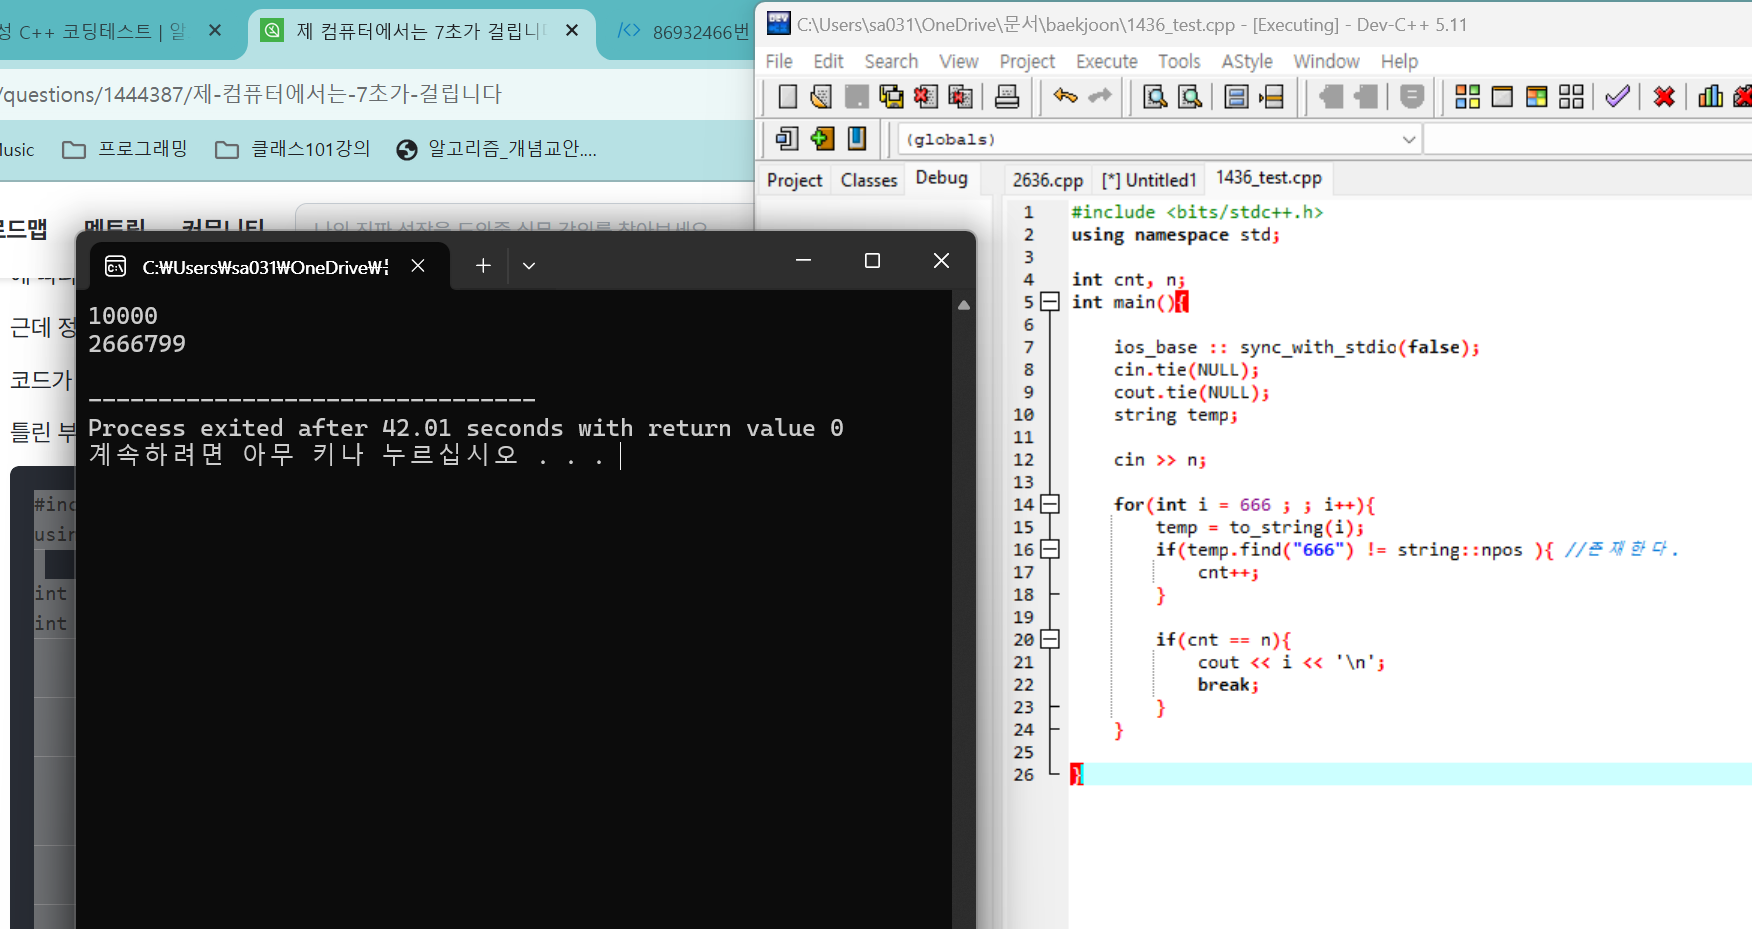The image size is (1752, 929).
Task: Click the Compile & Run colorful icon
Action: [1536, 96]
